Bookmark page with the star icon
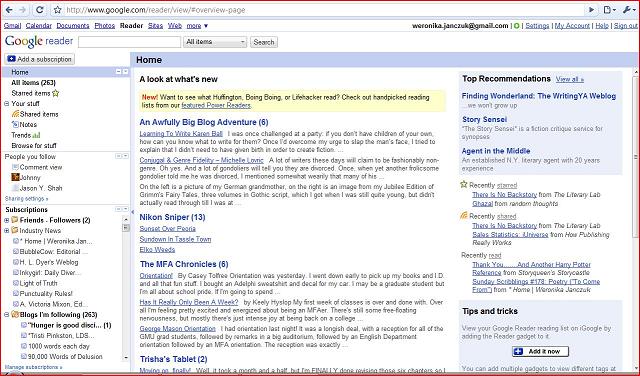This screenshot has width=640, height=376. click(x=58, y=10)
